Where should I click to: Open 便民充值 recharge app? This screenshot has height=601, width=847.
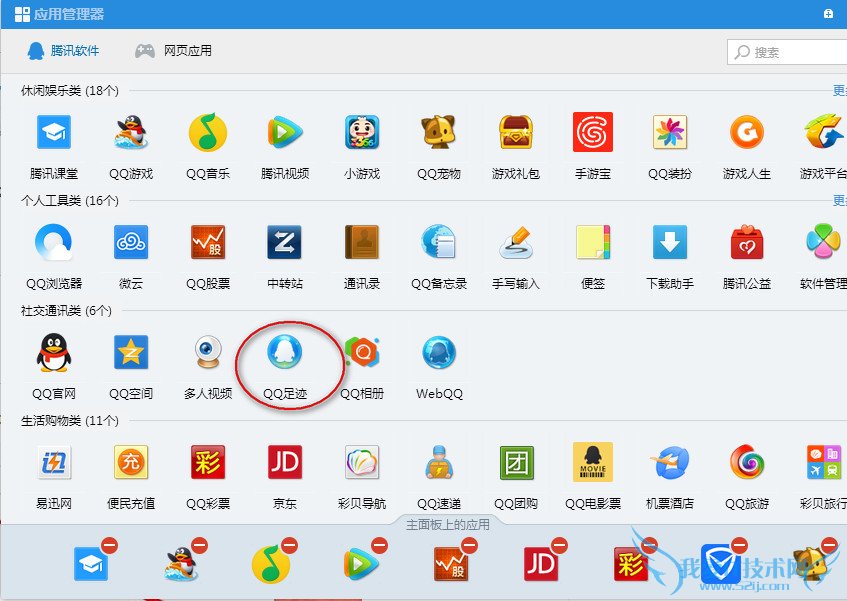[x=131, y=463]
